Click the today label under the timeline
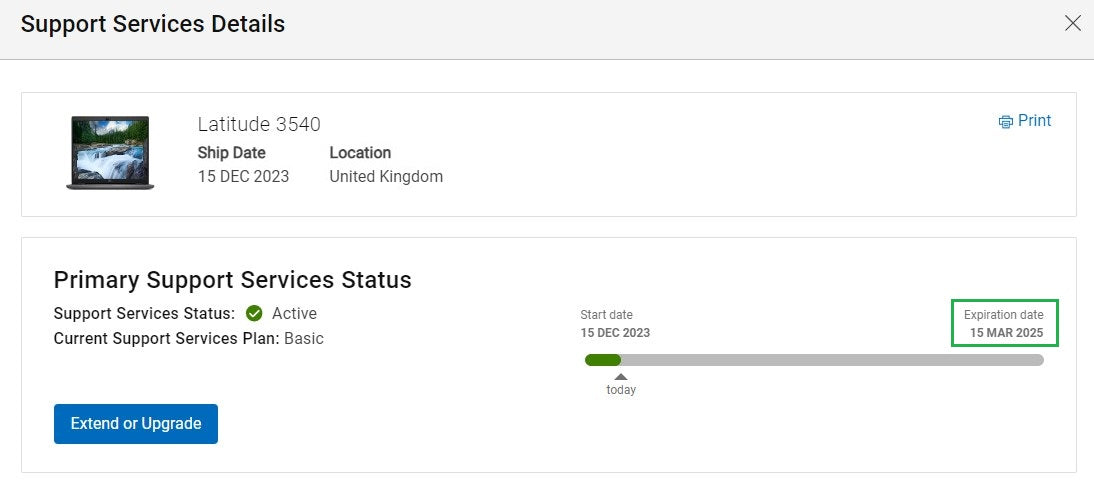The width and height of the screenshot is (1094, 491). (621, 390)
